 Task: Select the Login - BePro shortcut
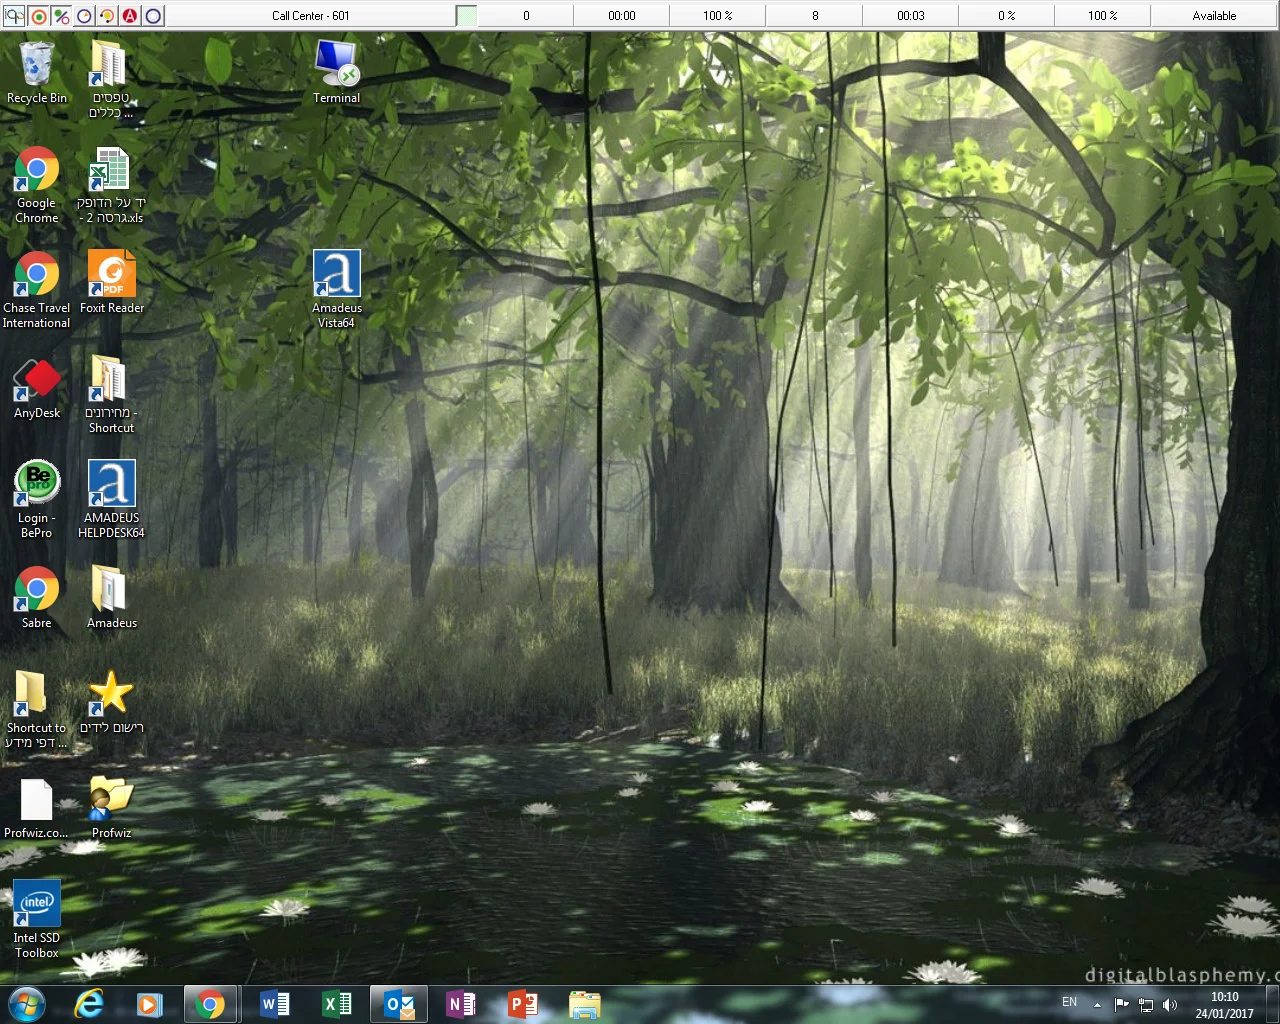coord(37,485)
